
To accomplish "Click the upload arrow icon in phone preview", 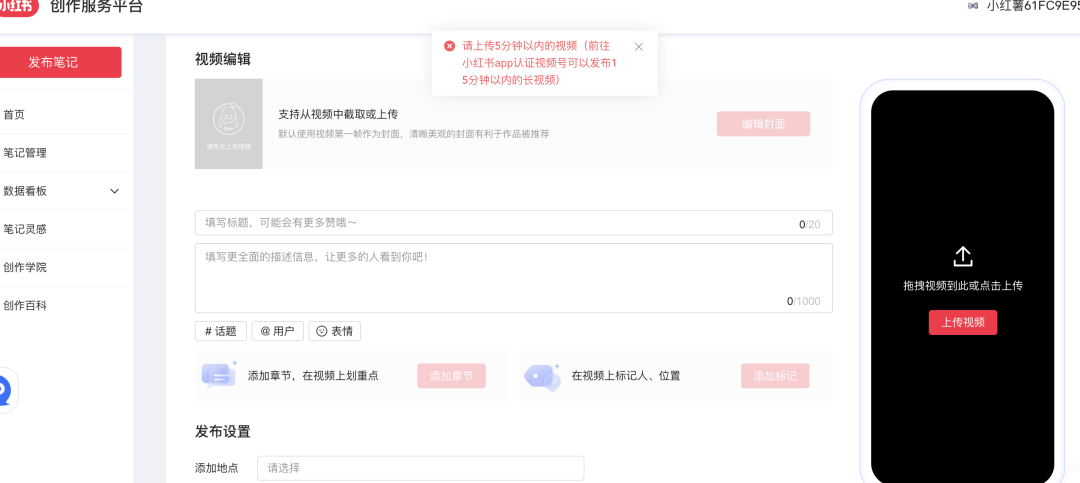I will click(x=962, y=256).
